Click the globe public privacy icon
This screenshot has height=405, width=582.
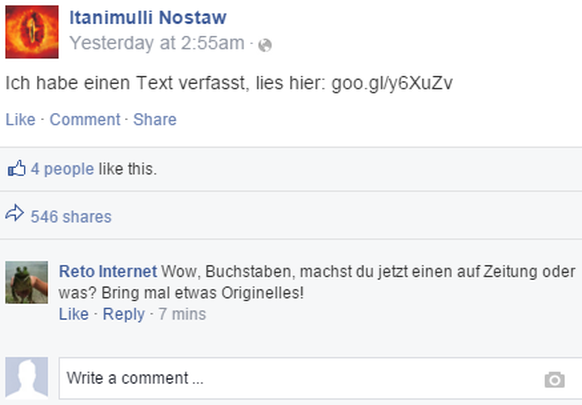coord(265,45)
